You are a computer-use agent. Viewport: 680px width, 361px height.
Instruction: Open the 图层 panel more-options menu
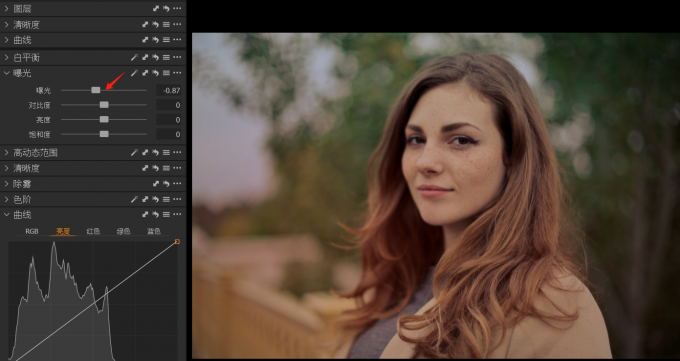(177, 9)
